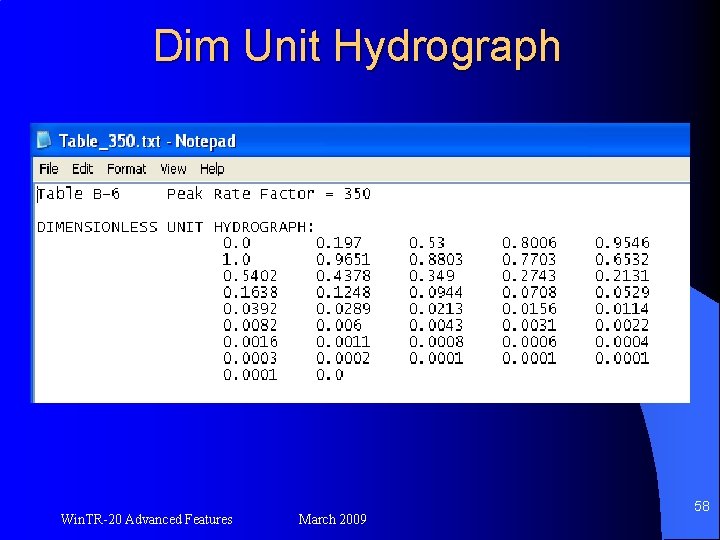The height and width of the screenshot is (540, 720).
Task: Click the footer text WinTR-20 Advanced Features
Action: pyautogui.click(x=146, y=519)
